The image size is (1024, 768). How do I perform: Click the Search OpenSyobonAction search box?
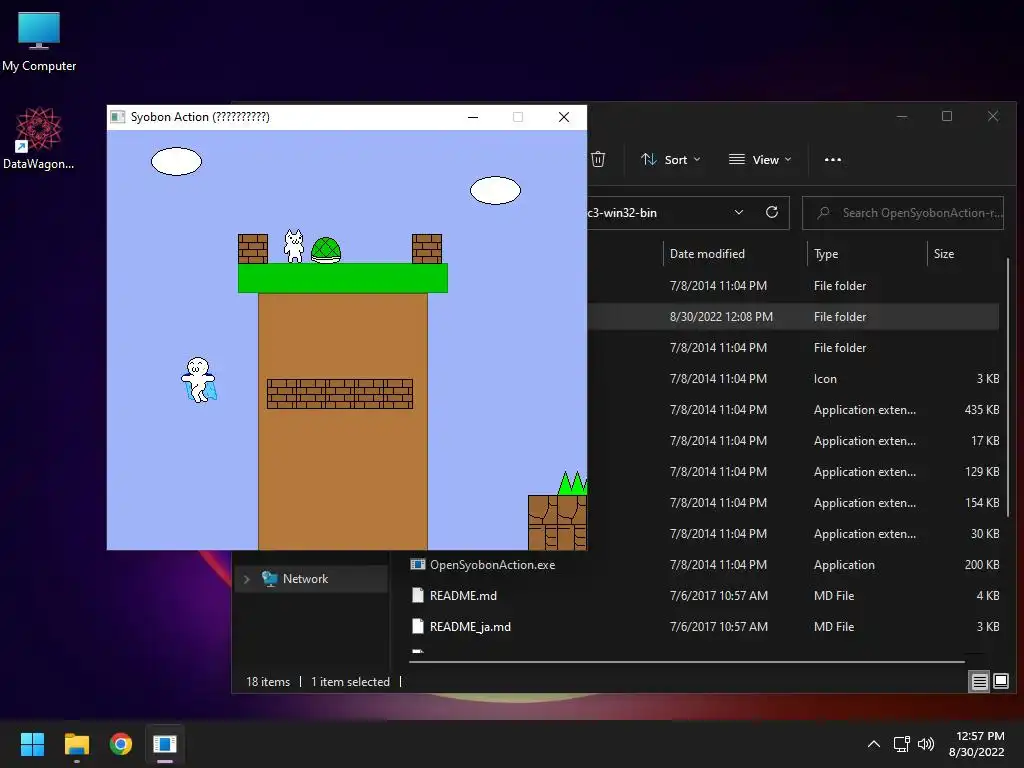[903, 213]
